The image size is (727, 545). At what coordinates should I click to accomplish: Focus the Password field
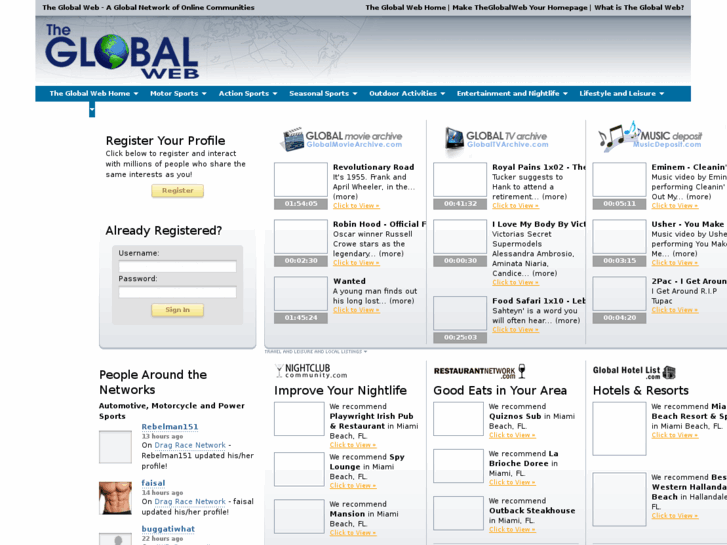[178, 292]
